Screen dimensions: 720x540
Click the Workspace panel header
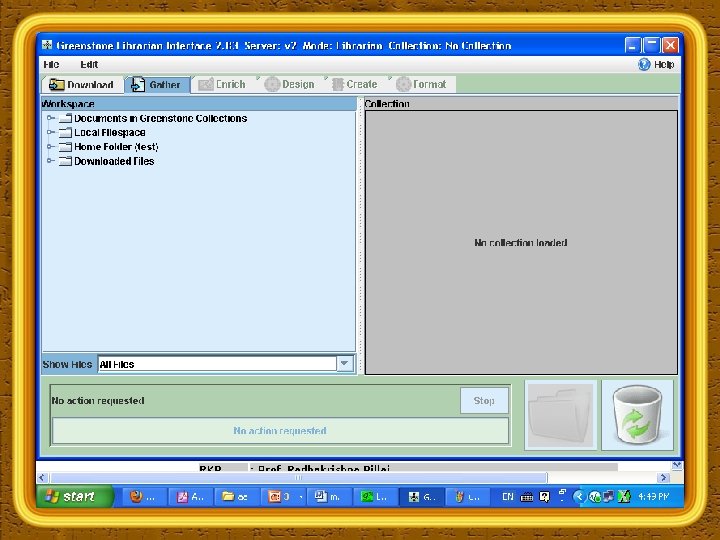pyautogui.click(x=198, y=104)
